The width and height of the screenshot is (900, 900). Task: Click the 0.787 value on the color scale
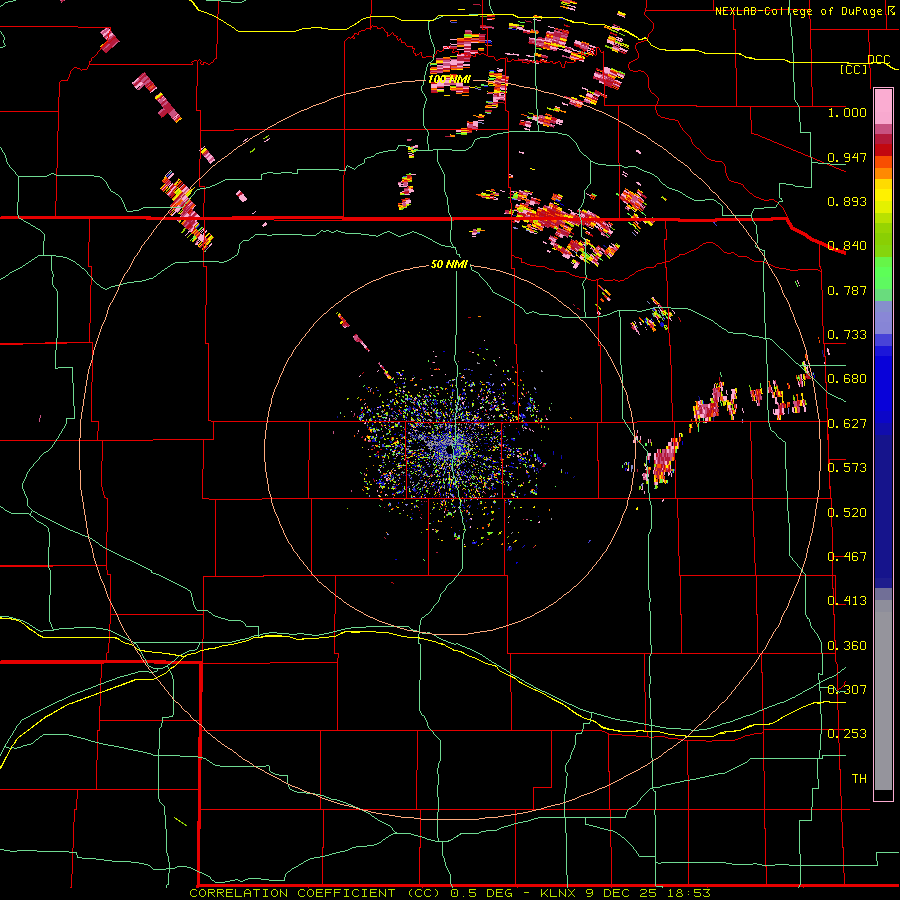[x=847, y=290]
